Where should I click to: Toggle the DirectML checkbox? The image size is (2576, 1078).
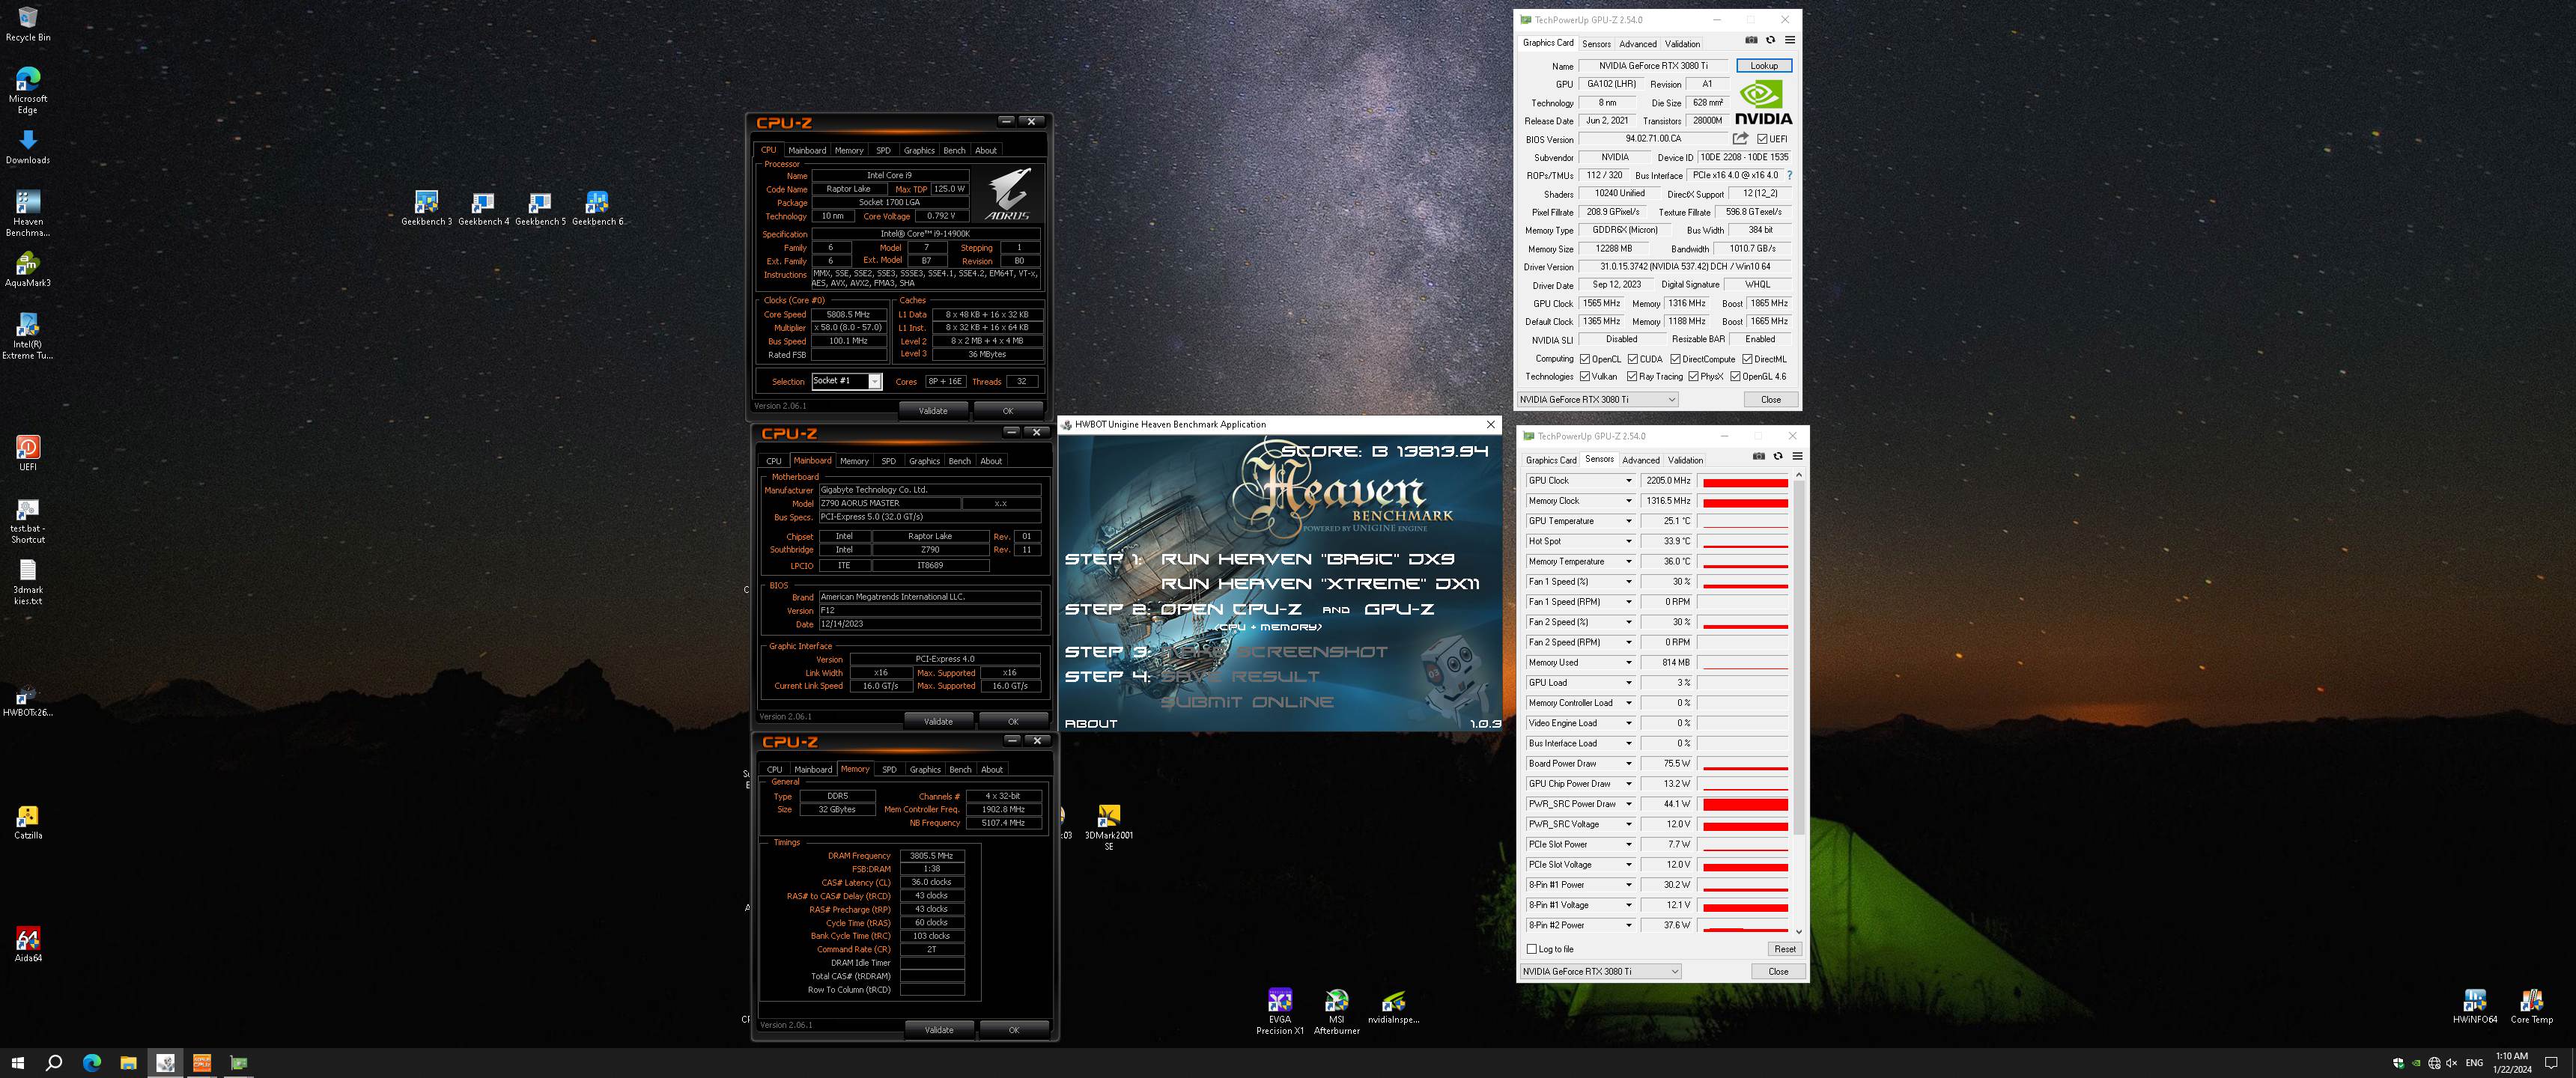click(1747, 359)
